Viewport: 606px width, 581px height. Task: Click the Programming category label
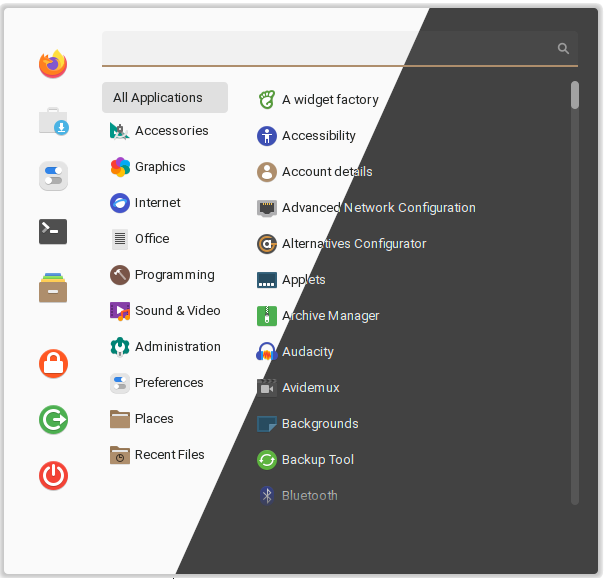click(175, 275)
